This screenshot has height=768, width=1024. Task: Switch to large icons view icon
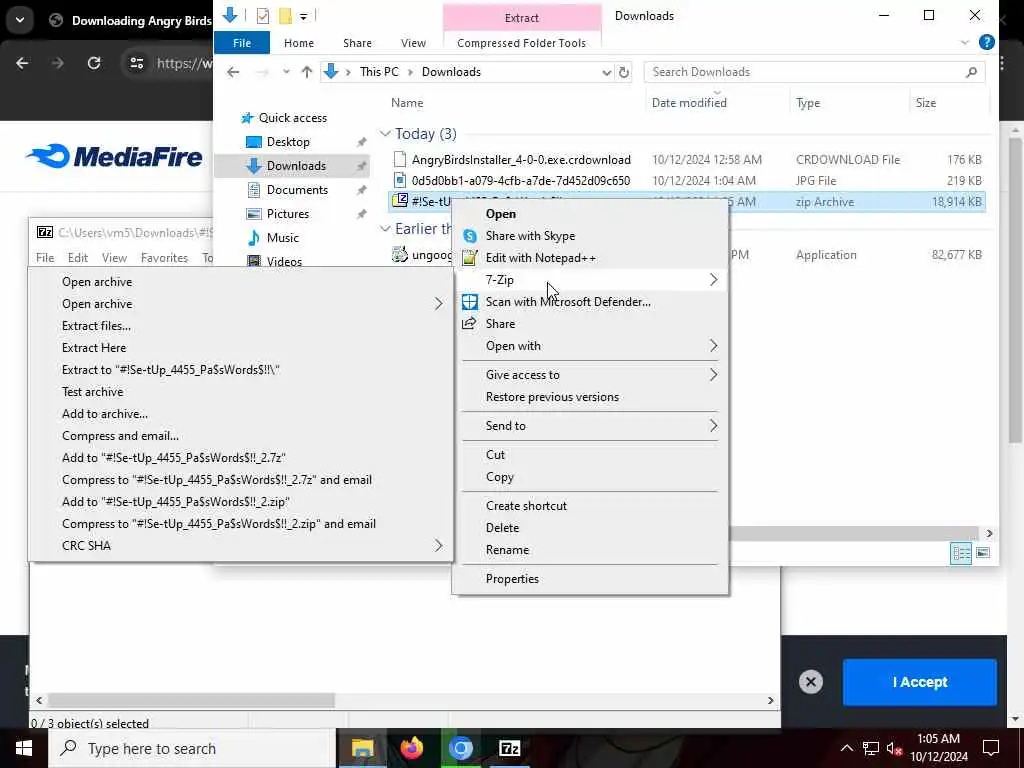(982, 553)
